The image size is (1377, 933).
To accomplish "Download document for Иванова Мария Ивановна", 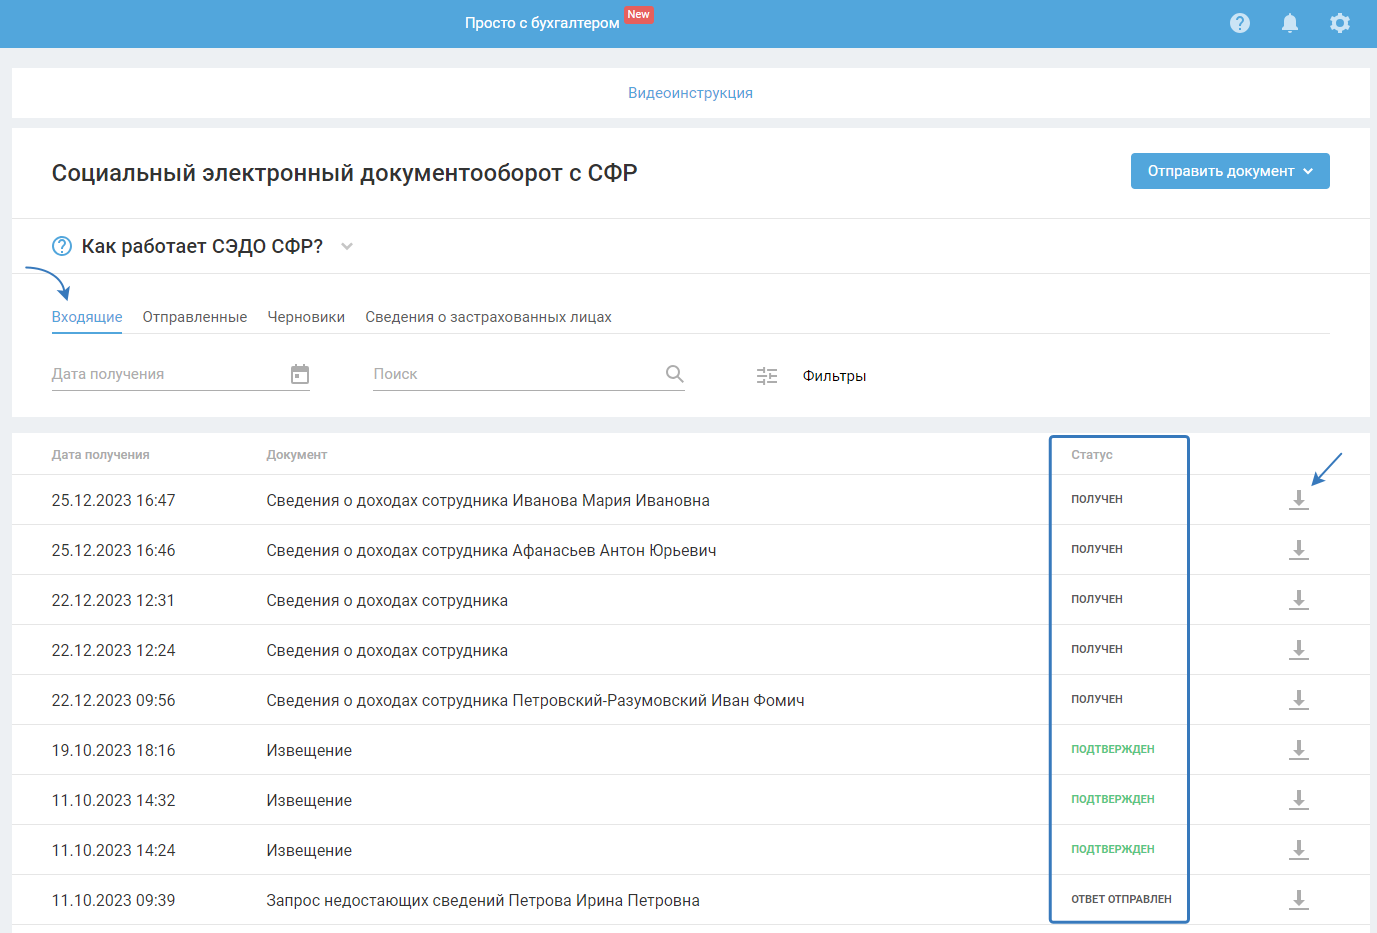I will coord(1298,500).
